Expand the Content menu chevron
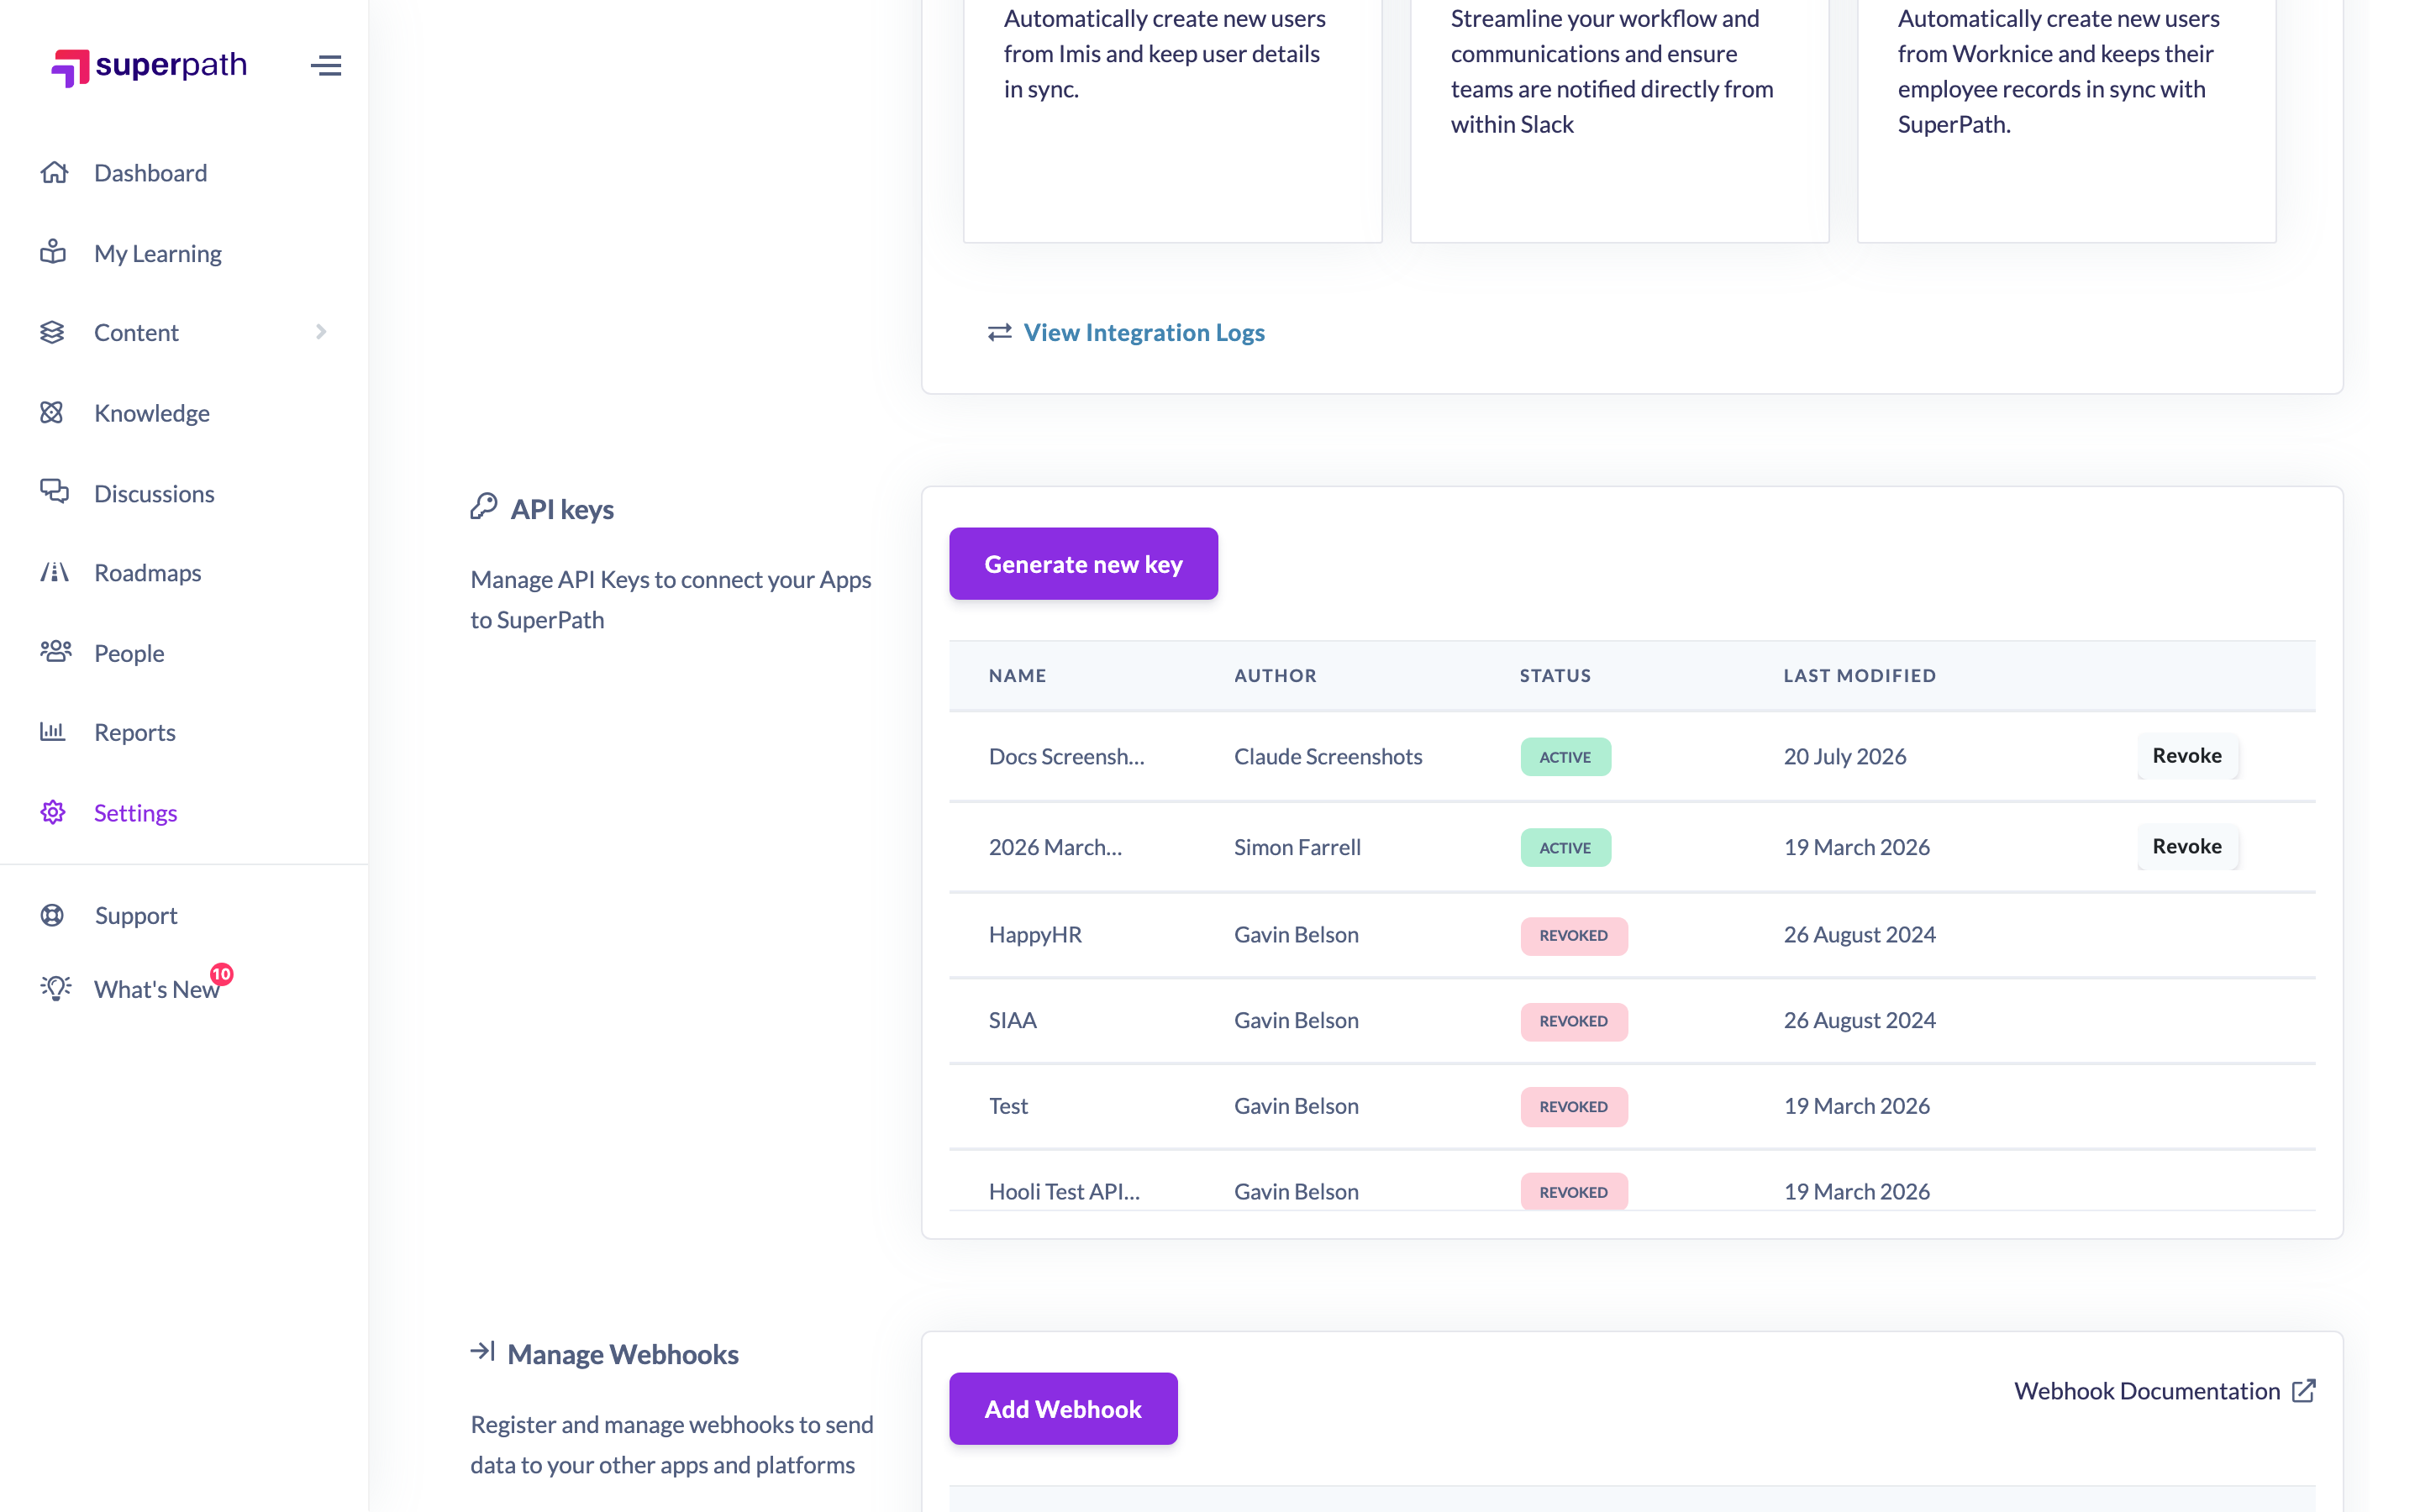2420x1512 pixels. click(x=321, y=332)
